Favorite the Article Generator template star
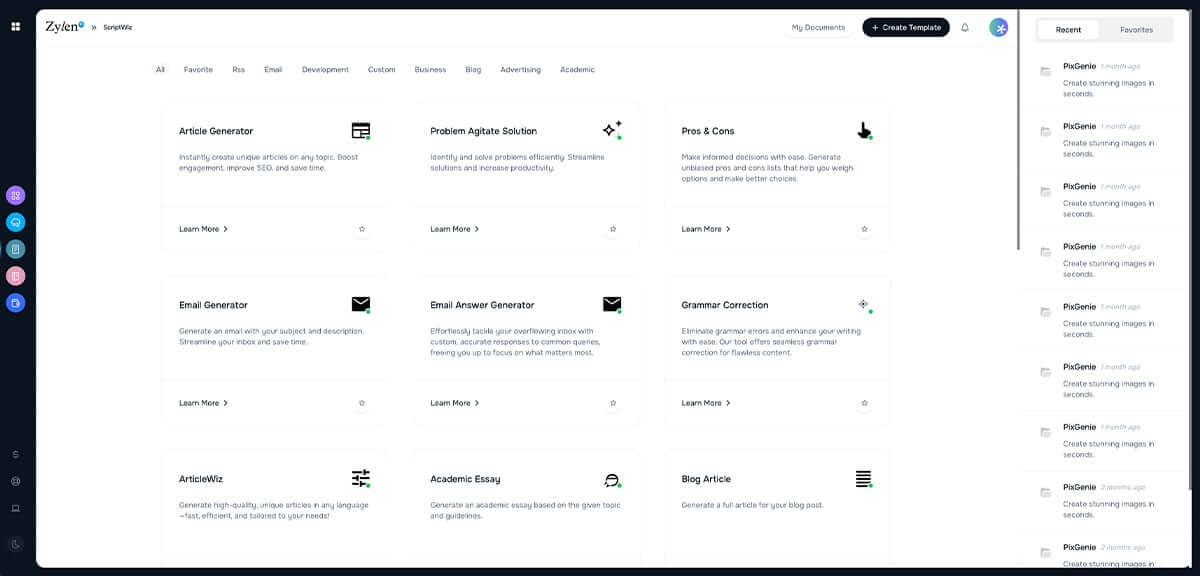Image resolution: width=1200 pixels, height=576 pixels. click(362, 229)
